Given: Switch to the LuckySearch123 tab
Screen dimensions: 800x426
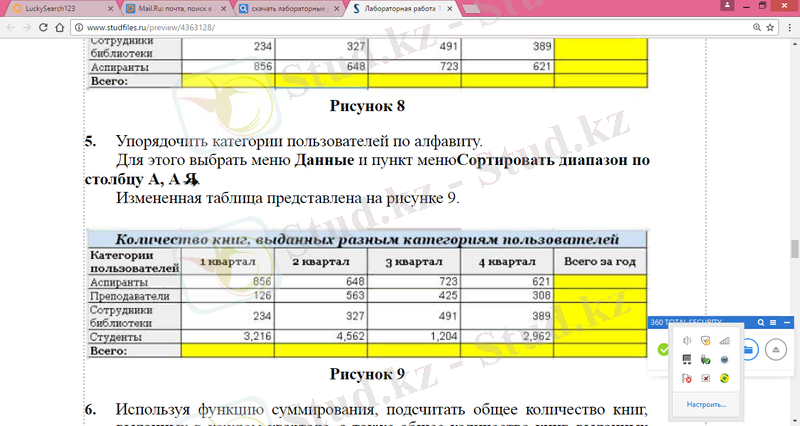Looking at the screenshot, I should coord(55,7).
